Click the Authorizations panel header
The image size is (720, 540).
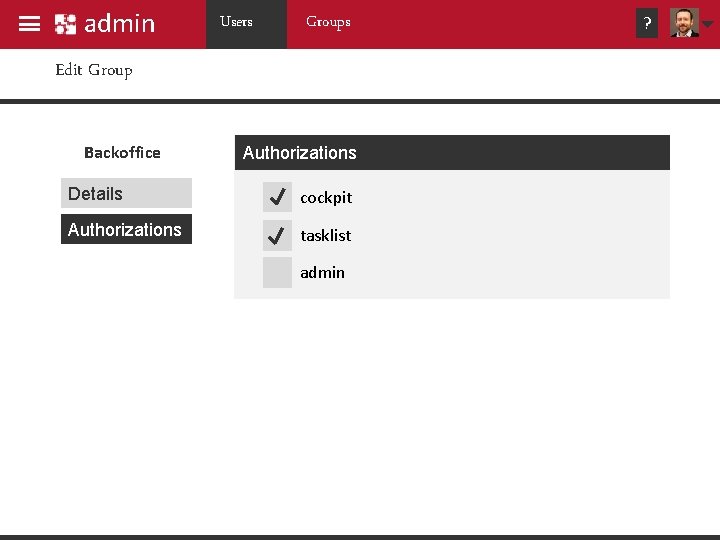click(x=452, y=152)
